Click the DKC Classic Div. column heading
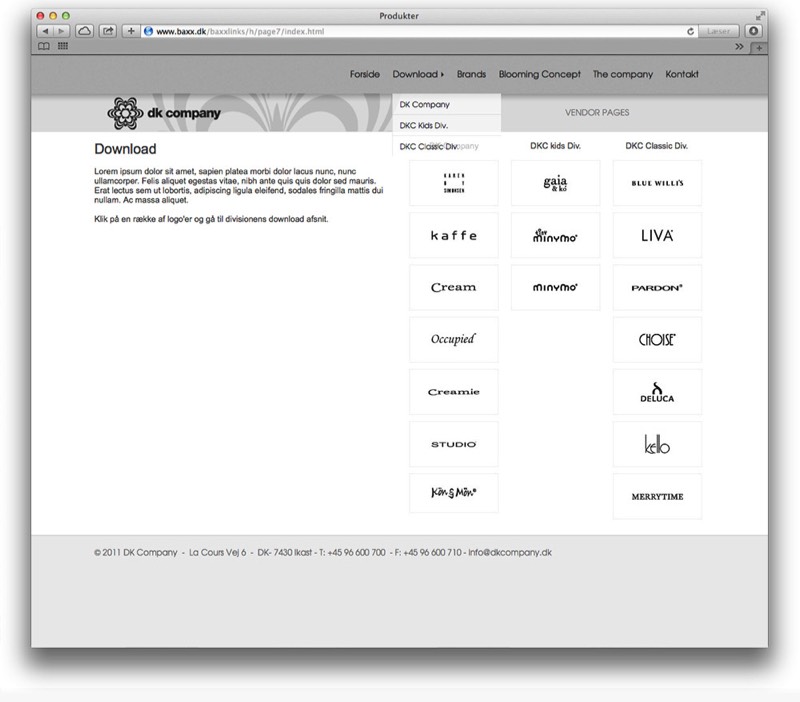Screen dimensions: 800x702 point(657,146)
